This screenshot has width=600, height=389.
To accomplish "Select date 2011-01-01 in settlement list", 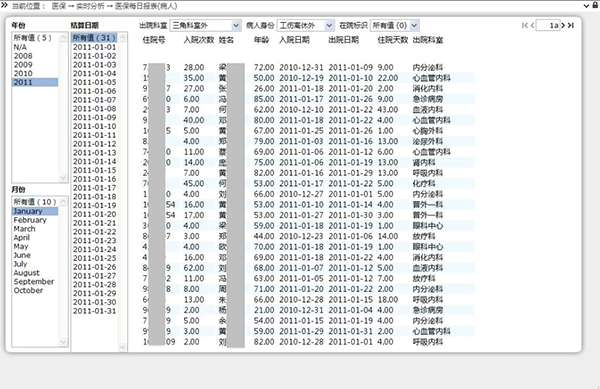I will tap(94, 47).
